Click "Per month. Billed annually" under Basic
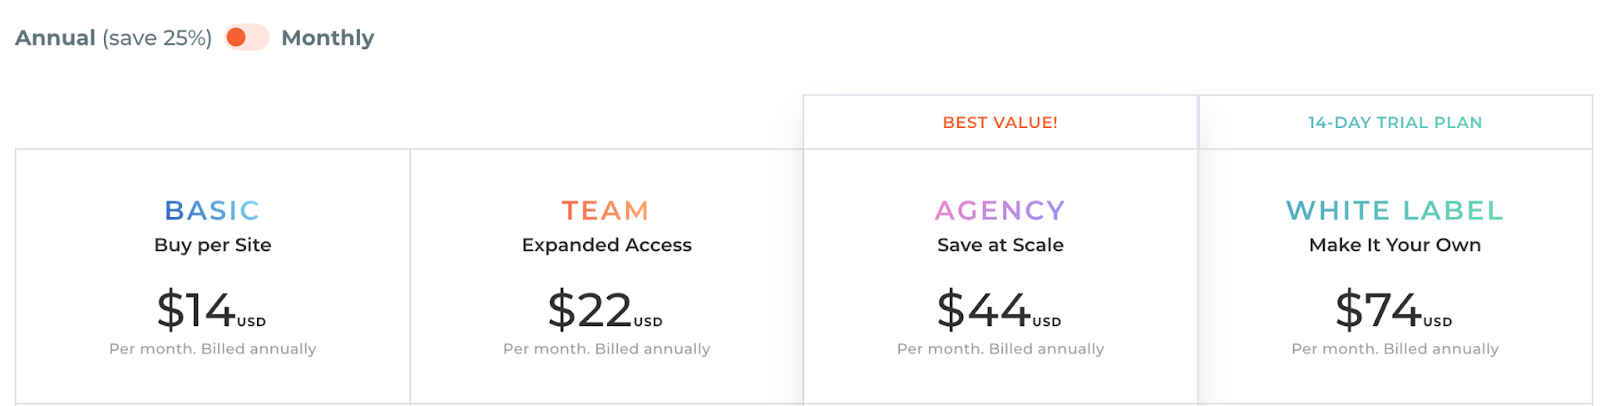This screenshot has height=406, width=1600. click(x=212, y=349)
